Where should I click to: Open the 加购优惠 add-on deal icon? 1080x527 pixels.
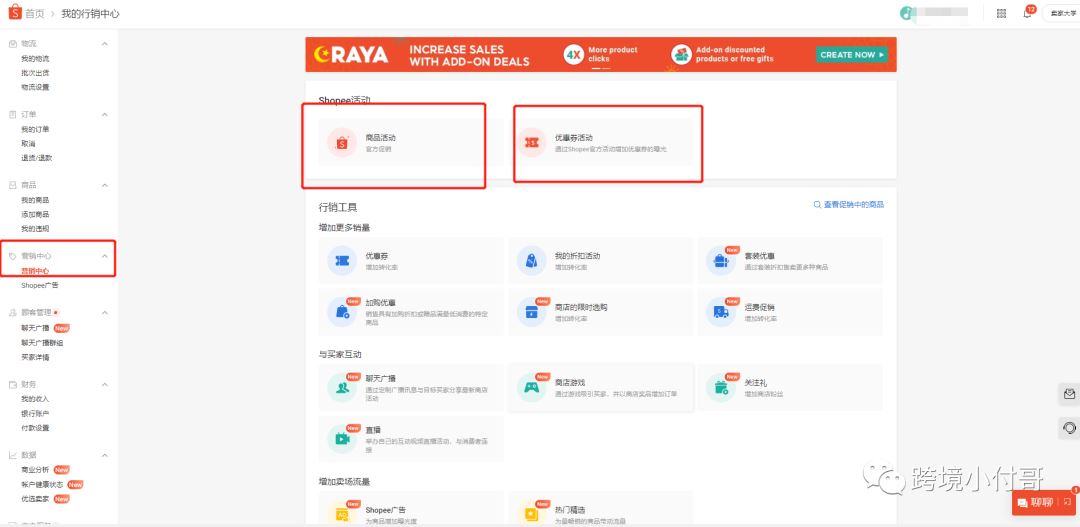pyautogui.click(x=342, y=312)
